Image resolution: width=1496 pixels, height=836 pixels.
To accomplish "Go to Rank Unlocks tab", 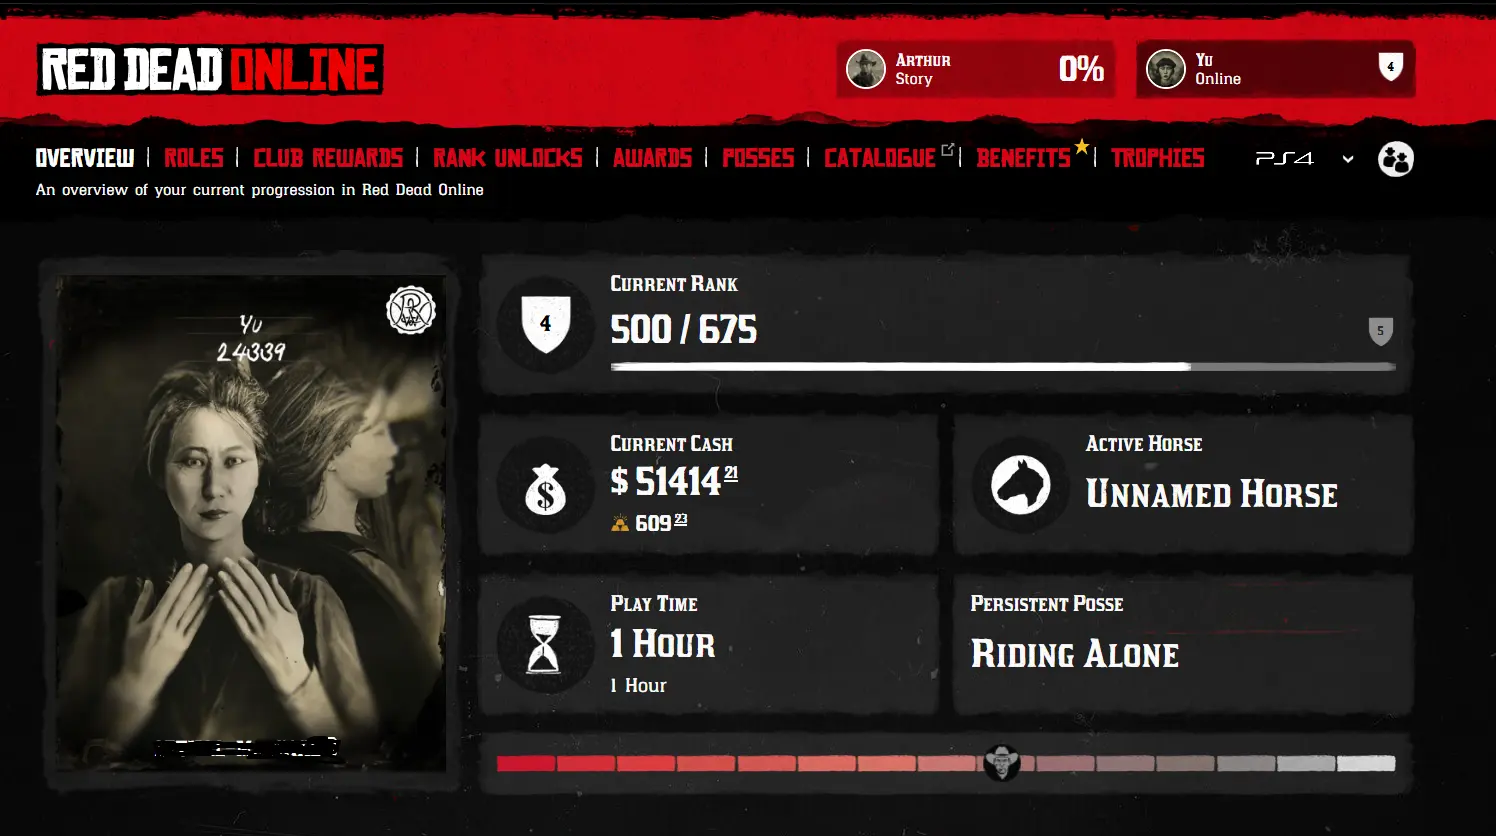I will tap(508, 158).
